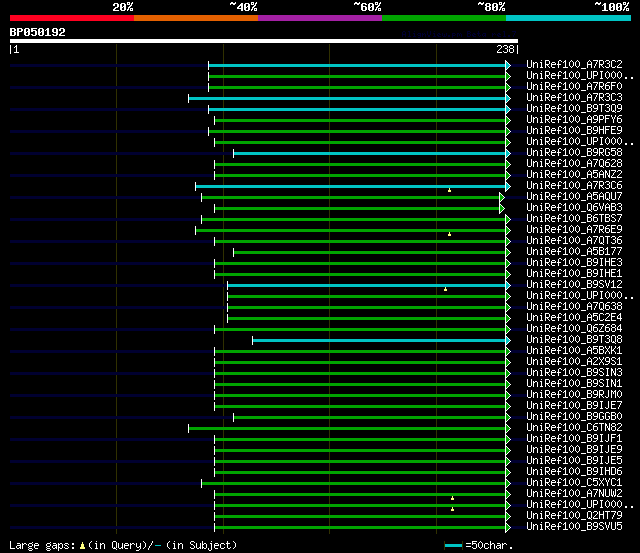Select the UniRef100_A5ANZ2 label

coord(574,175)
